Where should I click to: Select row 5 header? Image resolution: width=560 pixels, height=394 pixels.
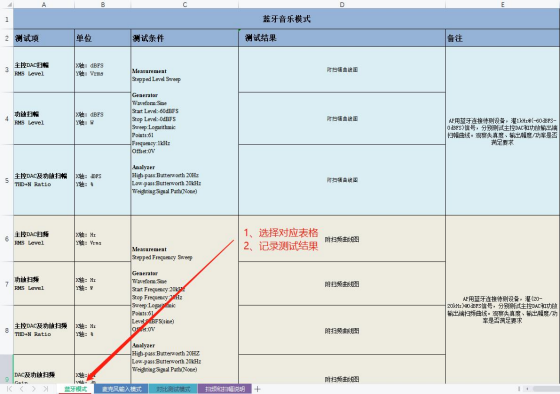click(7, 180)
